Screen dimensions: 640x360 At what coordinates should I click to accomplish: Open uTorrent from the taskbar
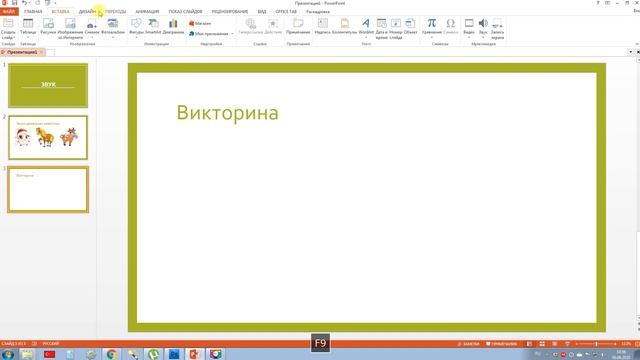(x=153, y=354)
